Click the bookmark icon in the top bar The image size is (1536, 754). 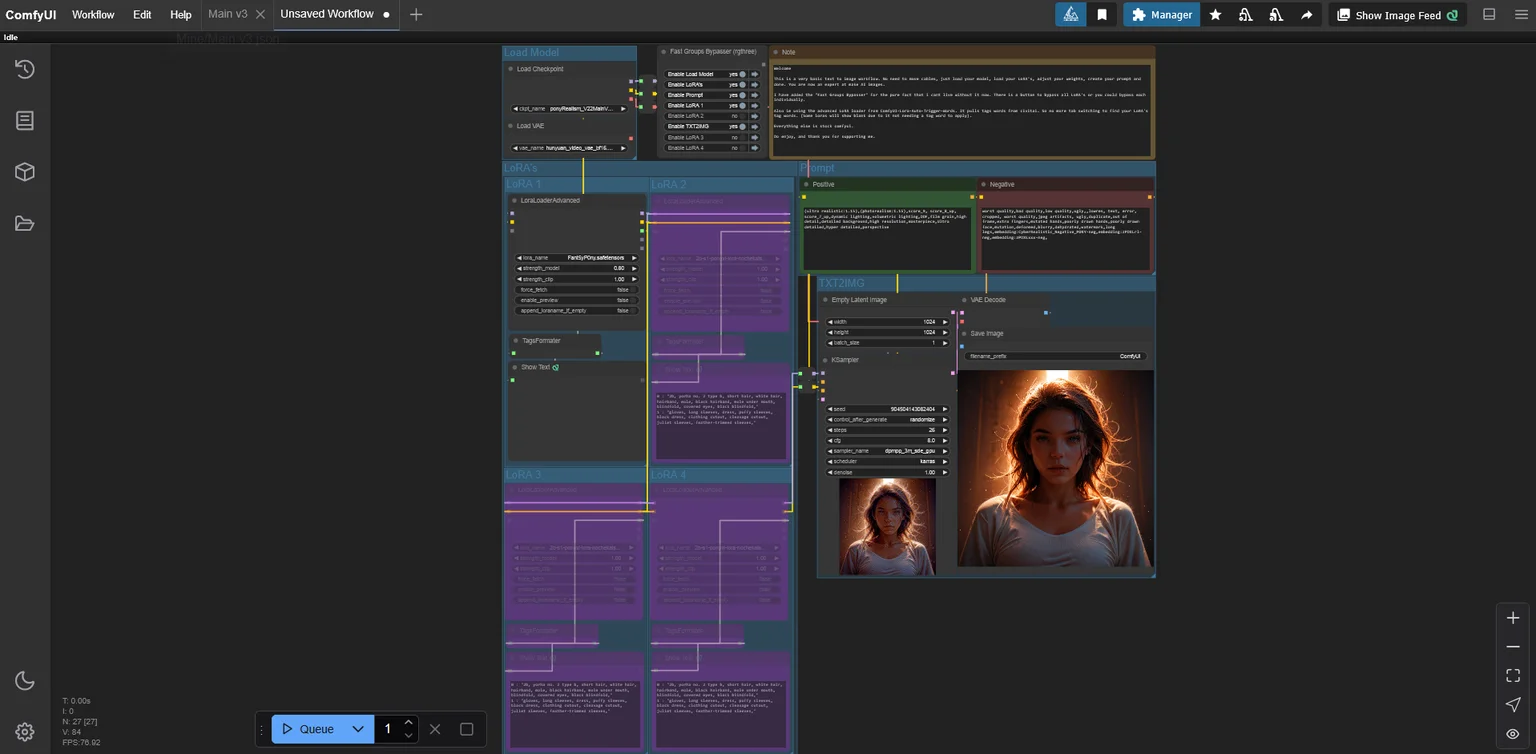pos(1101,15)
